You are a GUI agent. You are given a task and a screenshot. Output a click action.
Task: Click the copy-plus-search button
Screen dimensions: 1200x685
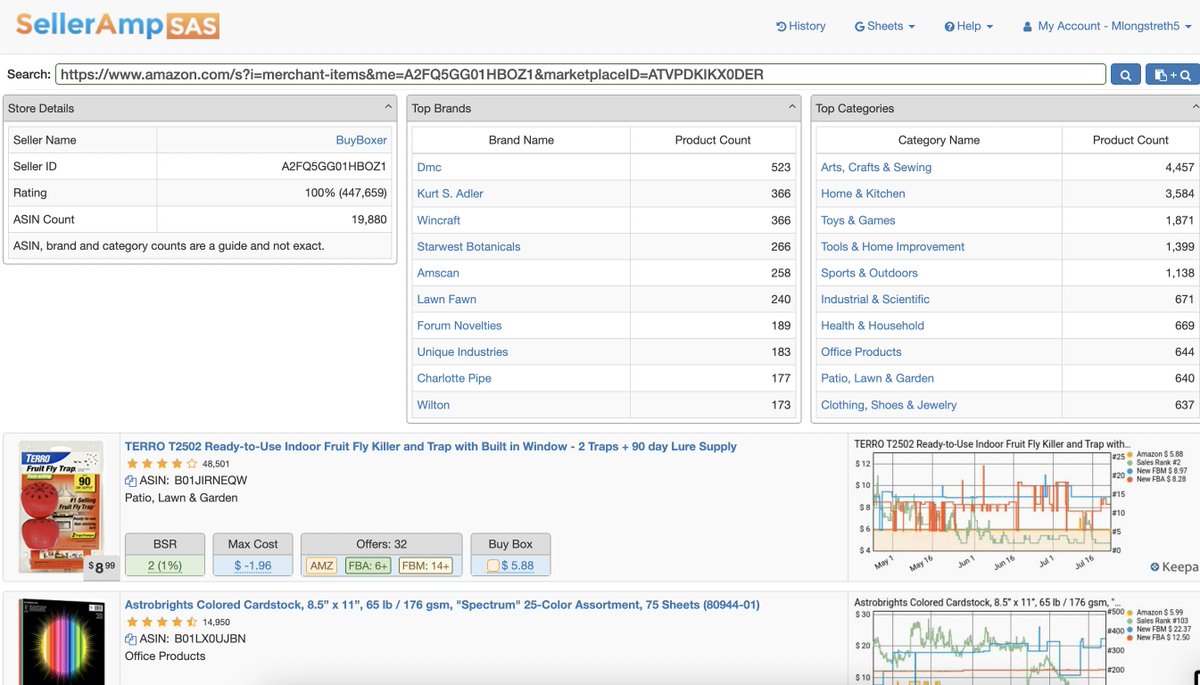click(x=1172, y=74)
